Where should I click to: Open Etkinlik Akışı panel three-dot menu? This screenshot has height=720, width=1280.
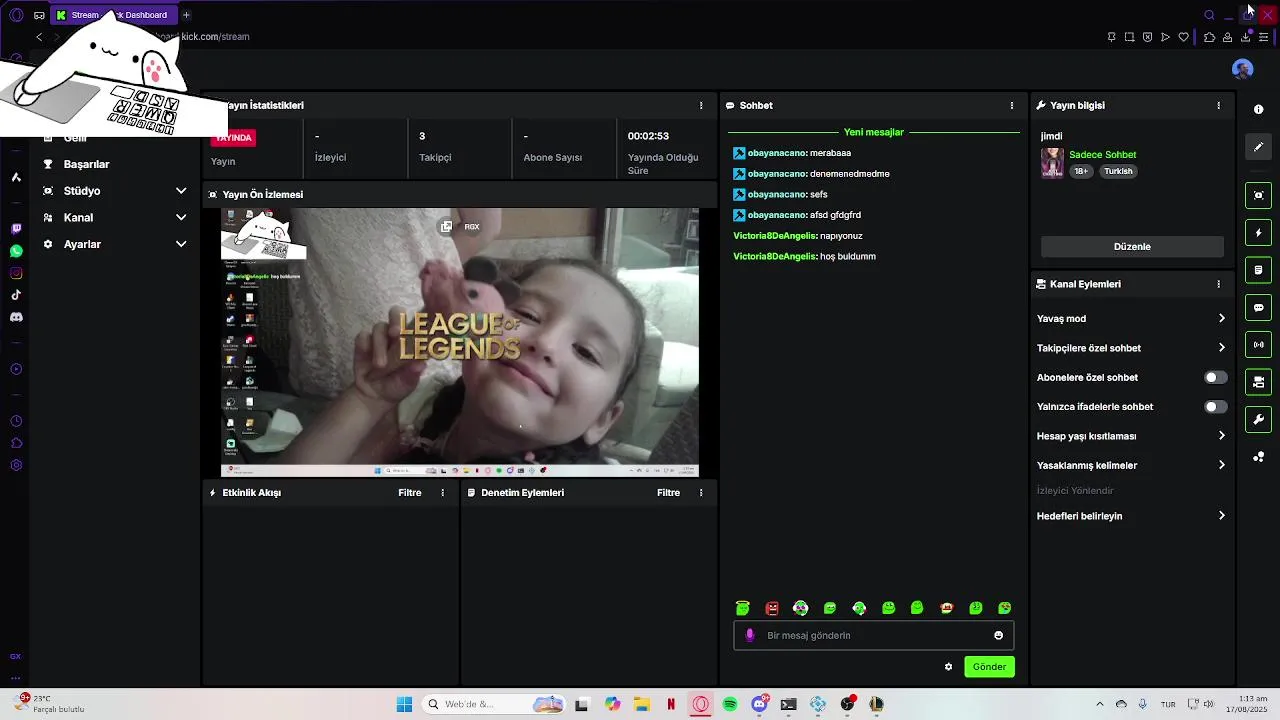tap(443, 493)
